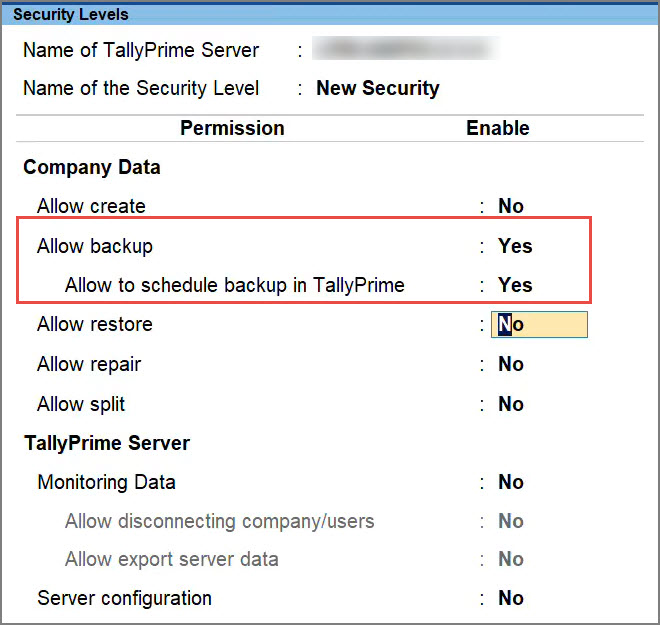Select the TallyPrime Server section heading
This screenshot has height=625, width=660.
(107, 443)
